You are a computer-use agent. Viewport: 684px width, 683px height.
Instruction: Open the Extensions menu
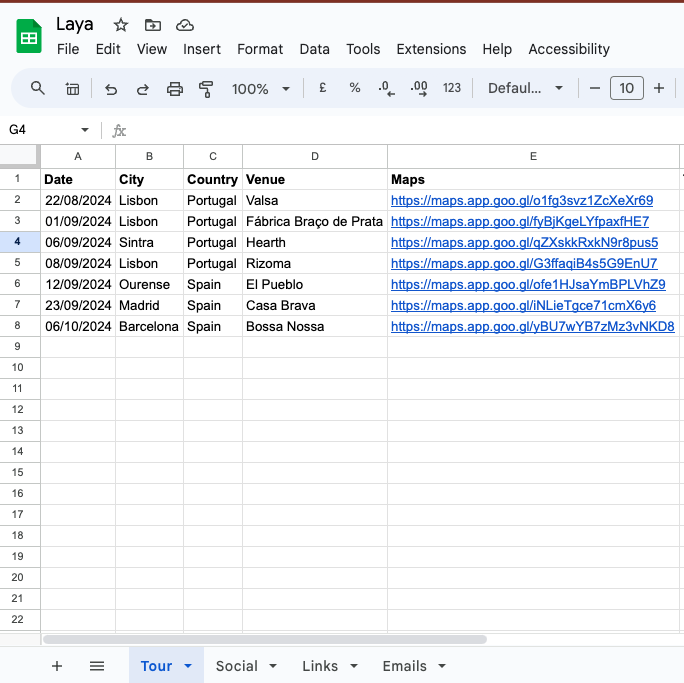pos(431,49)
